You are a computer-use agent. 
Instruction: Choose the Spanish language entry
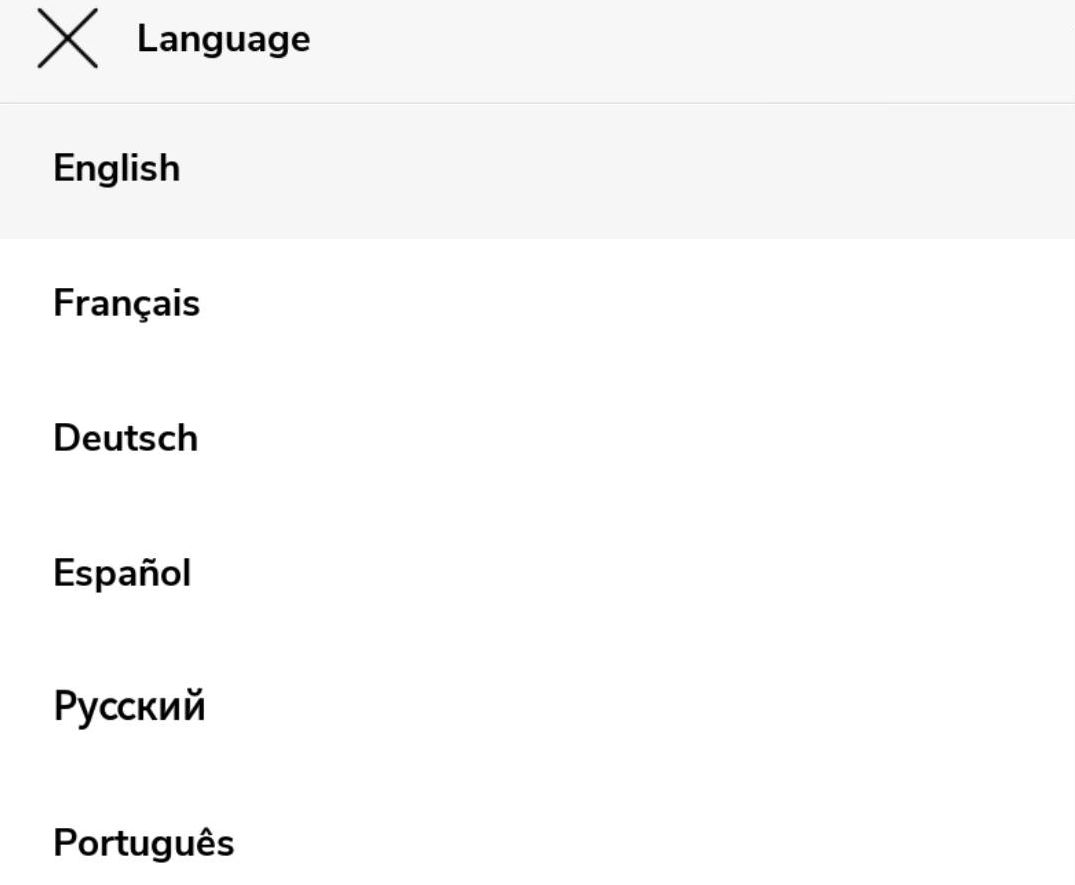pyautogui.click(x=122, y=573)
